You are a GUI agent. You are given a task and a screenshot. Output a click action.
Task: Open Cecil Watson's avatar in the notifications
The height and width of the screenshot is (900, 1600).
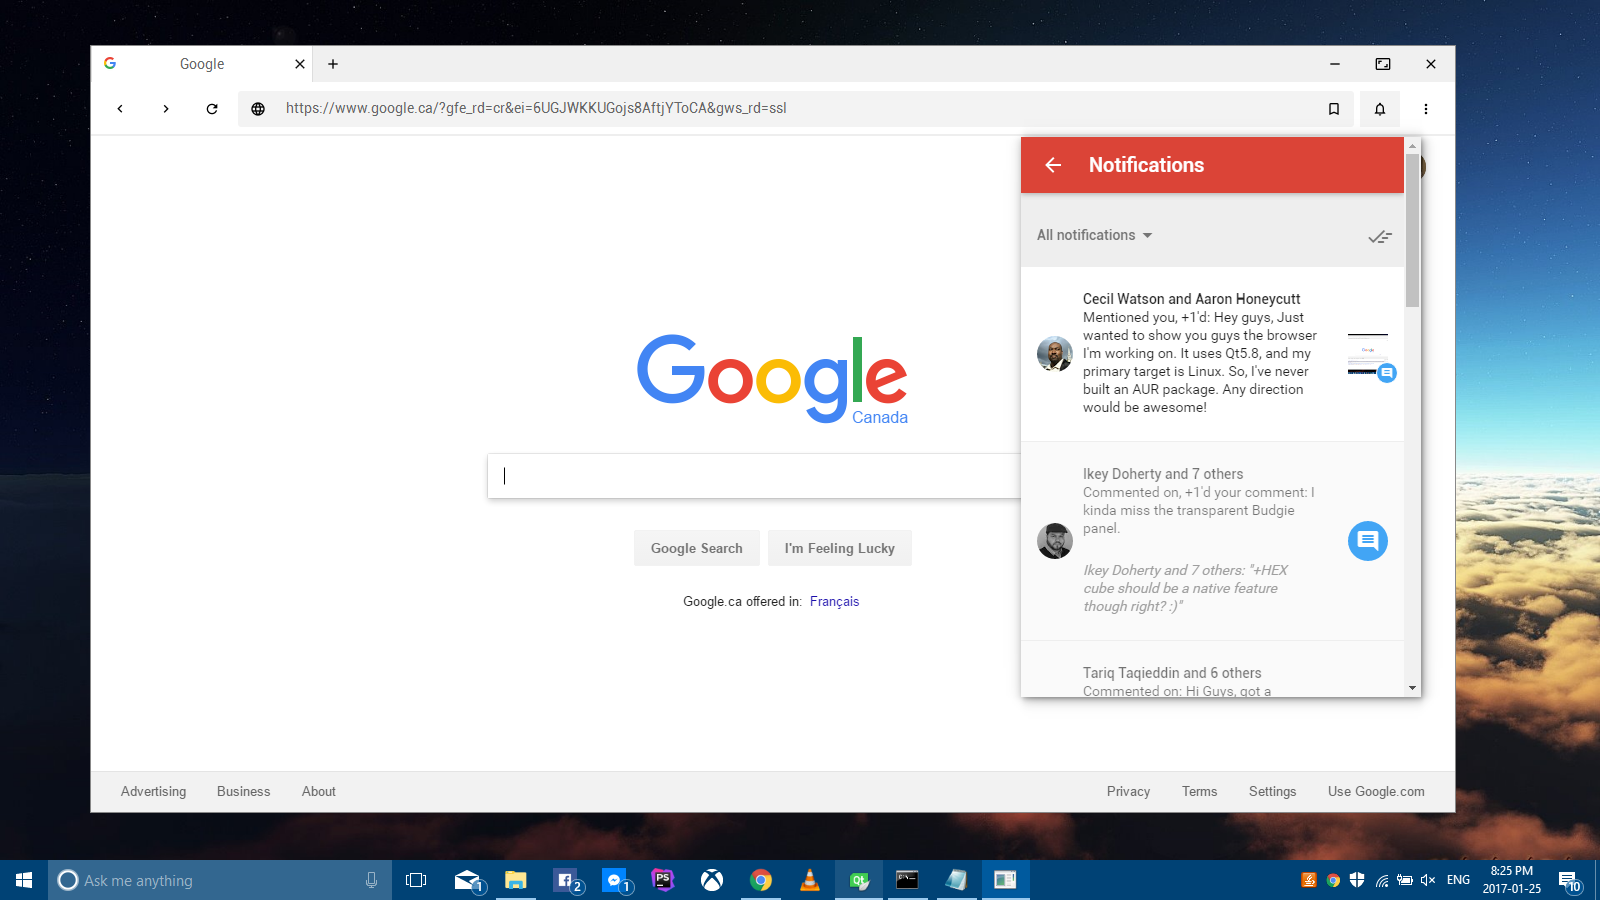(x=1055, y=353)
